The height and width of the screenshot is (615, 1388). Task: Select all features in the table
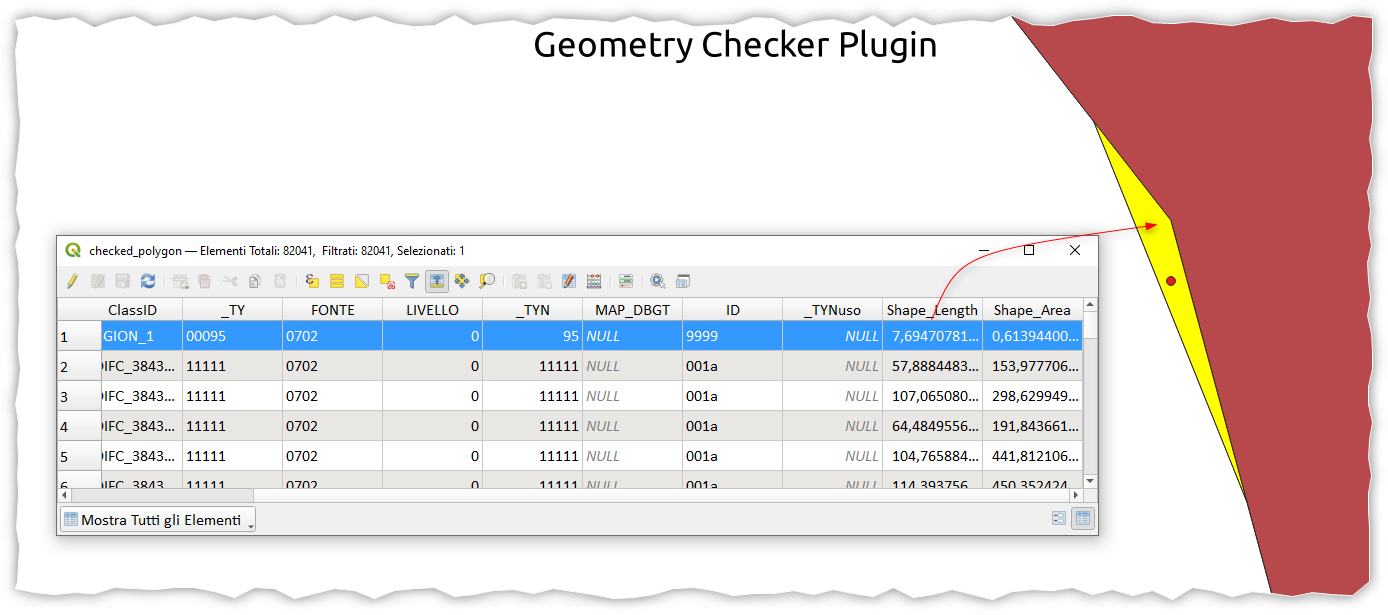337,282
